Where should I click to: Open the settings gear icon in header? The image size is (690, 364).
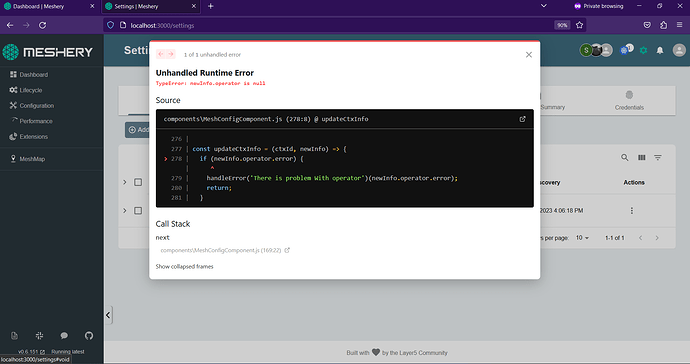click(643, 51)
